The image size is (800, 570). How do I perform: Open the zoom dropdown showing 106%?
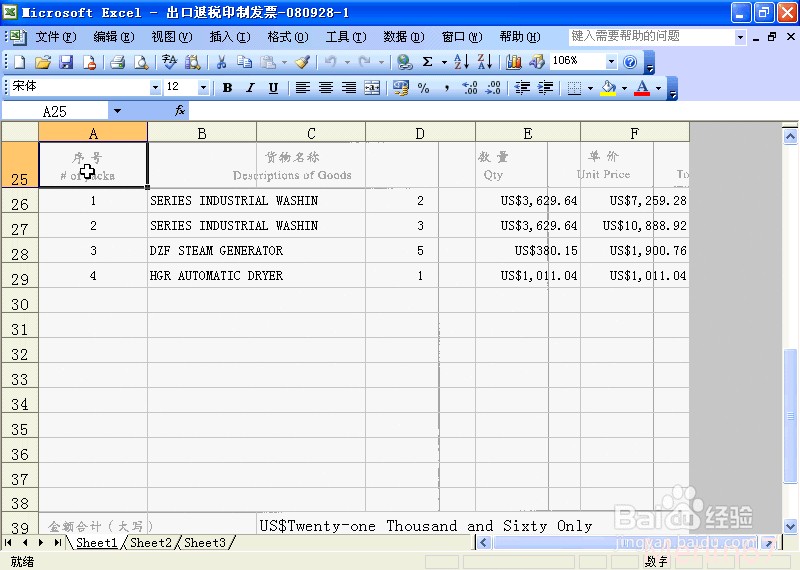point(611,62)
